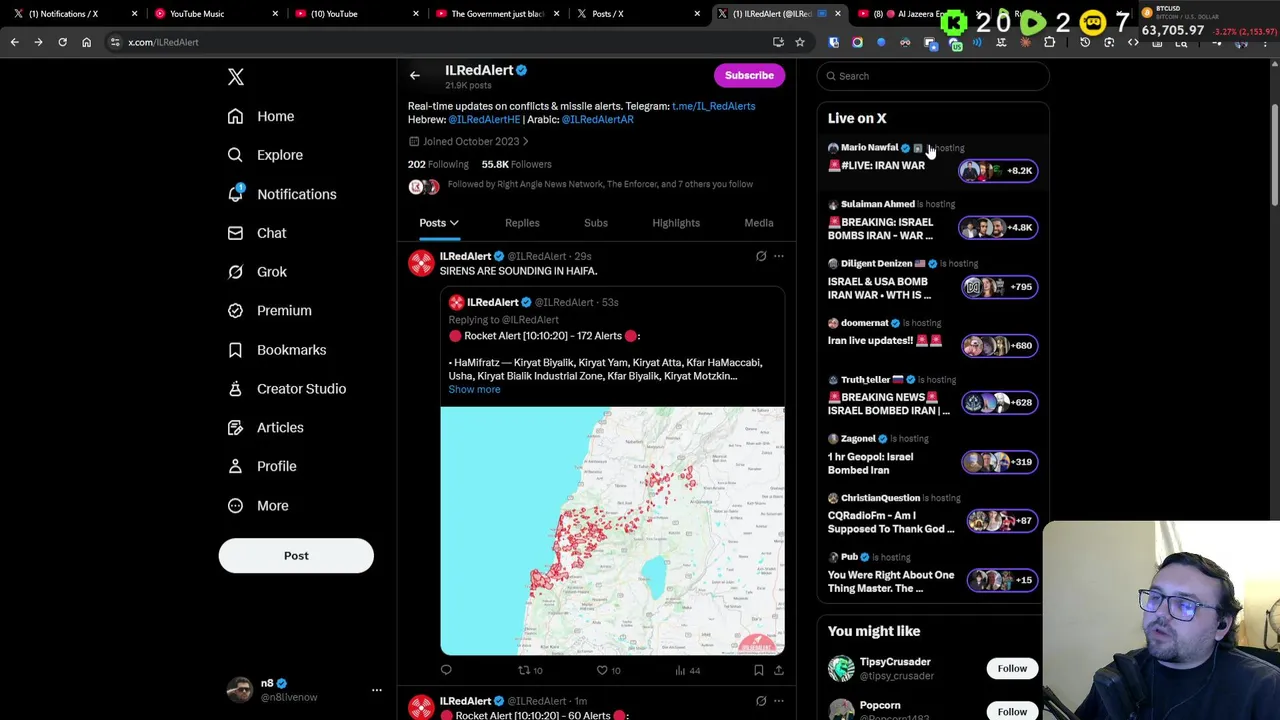Open the browser home button
Screen dimensions: 1280x720
pyautogui.click(x=86, y=42)
